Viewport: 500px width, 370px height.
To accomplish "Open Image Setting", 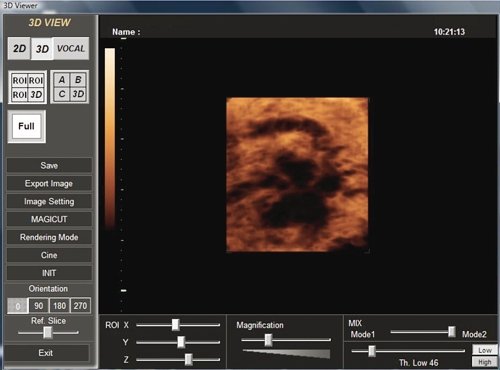I will [x=49, y=201].
